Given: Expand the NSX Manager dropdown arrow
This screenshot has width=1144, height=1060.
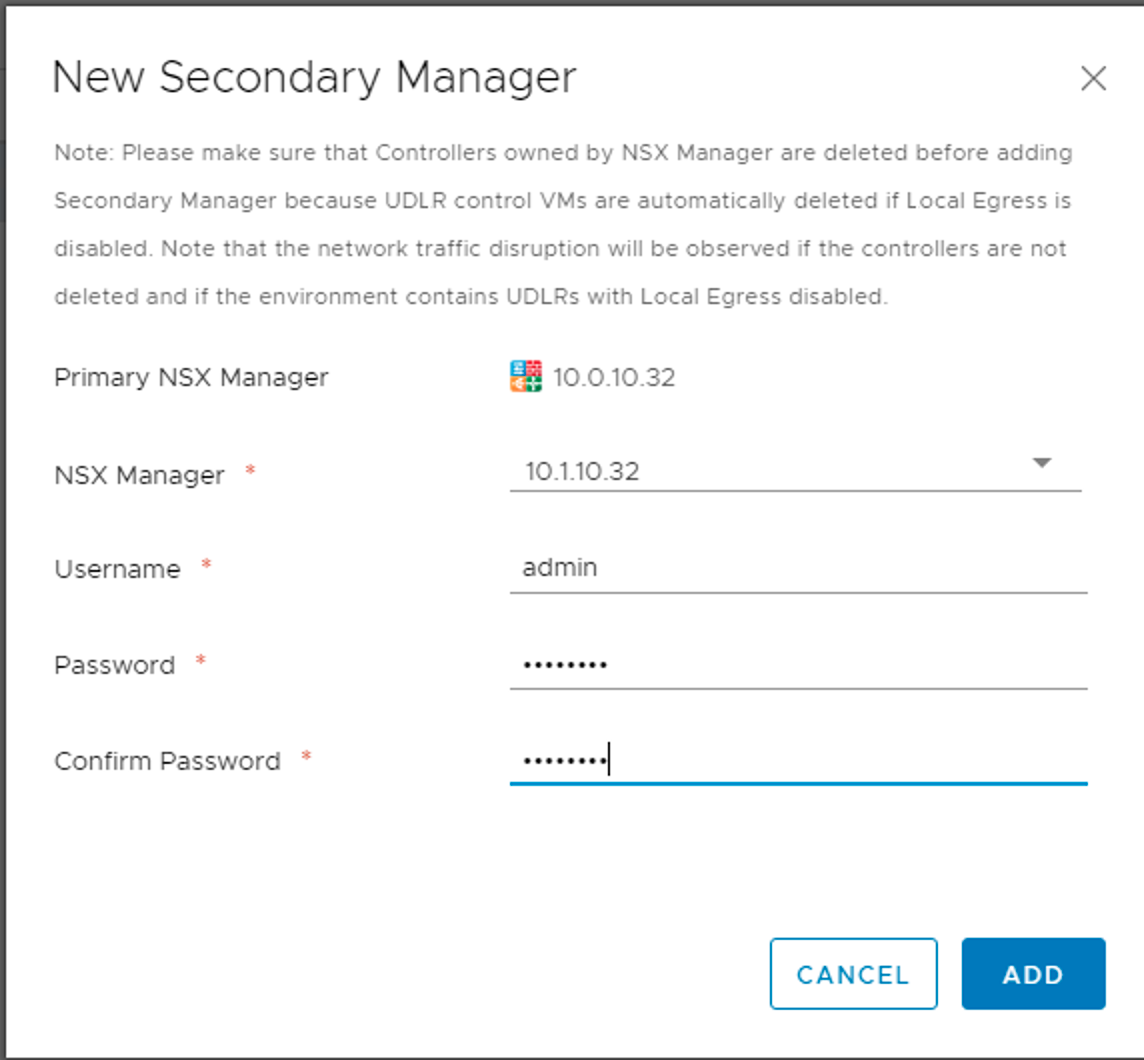Looking at the screenshot, I should pyautogui.click(x=1041, y=463).
